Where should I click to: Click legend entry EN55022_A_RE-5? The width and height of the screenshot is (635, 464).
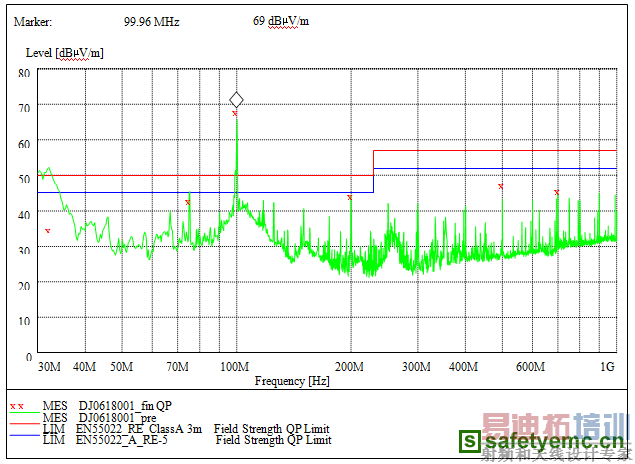(121, 440)
